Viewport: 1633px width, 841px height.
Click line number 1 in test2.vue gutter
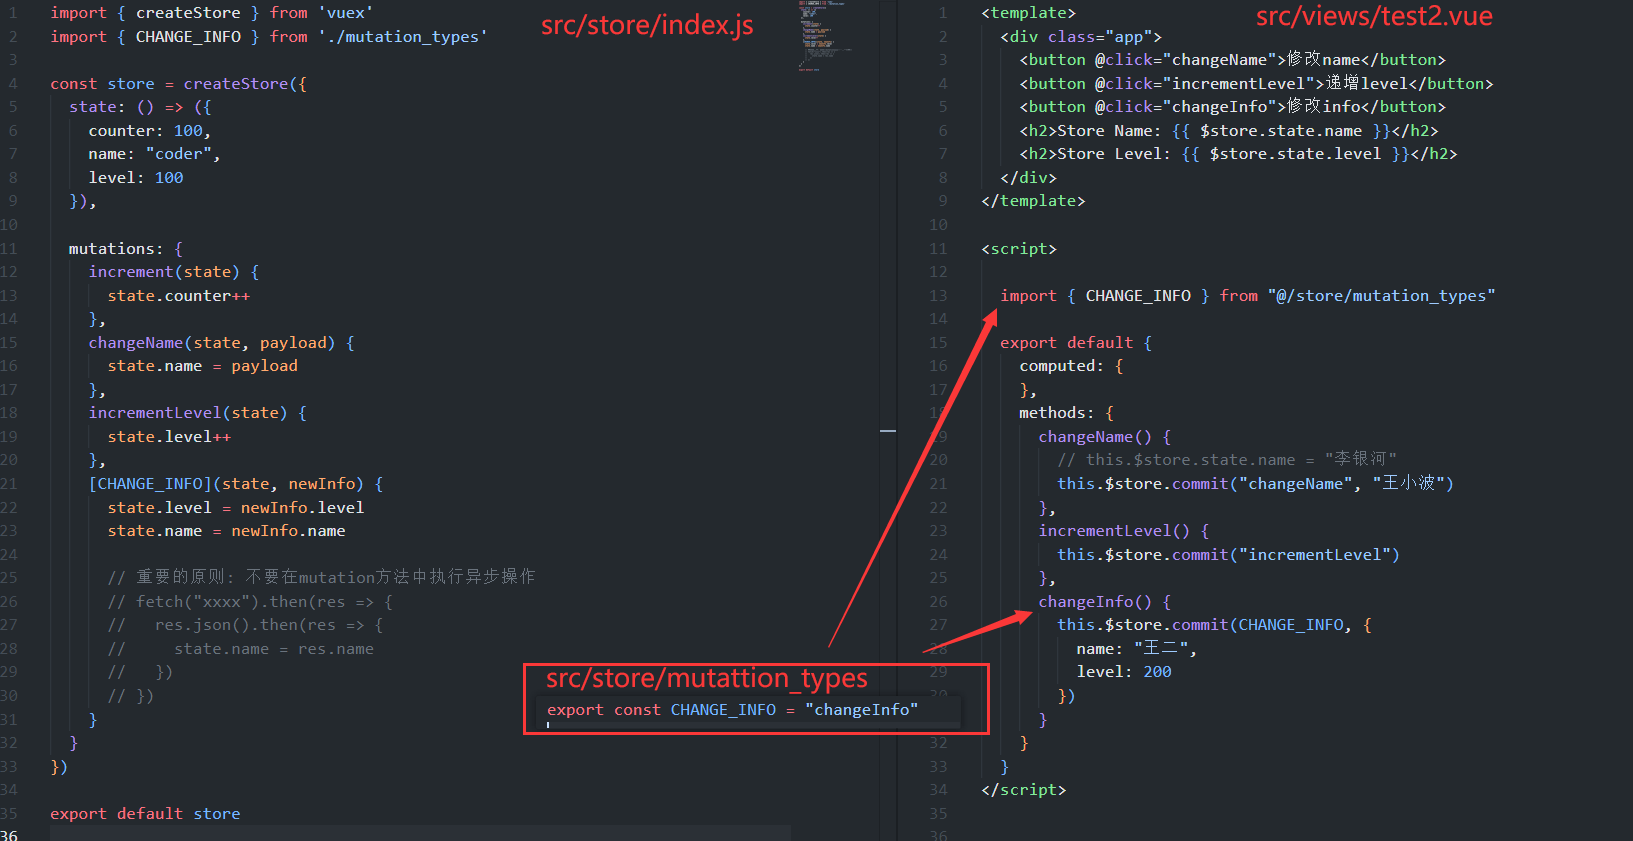943,13
